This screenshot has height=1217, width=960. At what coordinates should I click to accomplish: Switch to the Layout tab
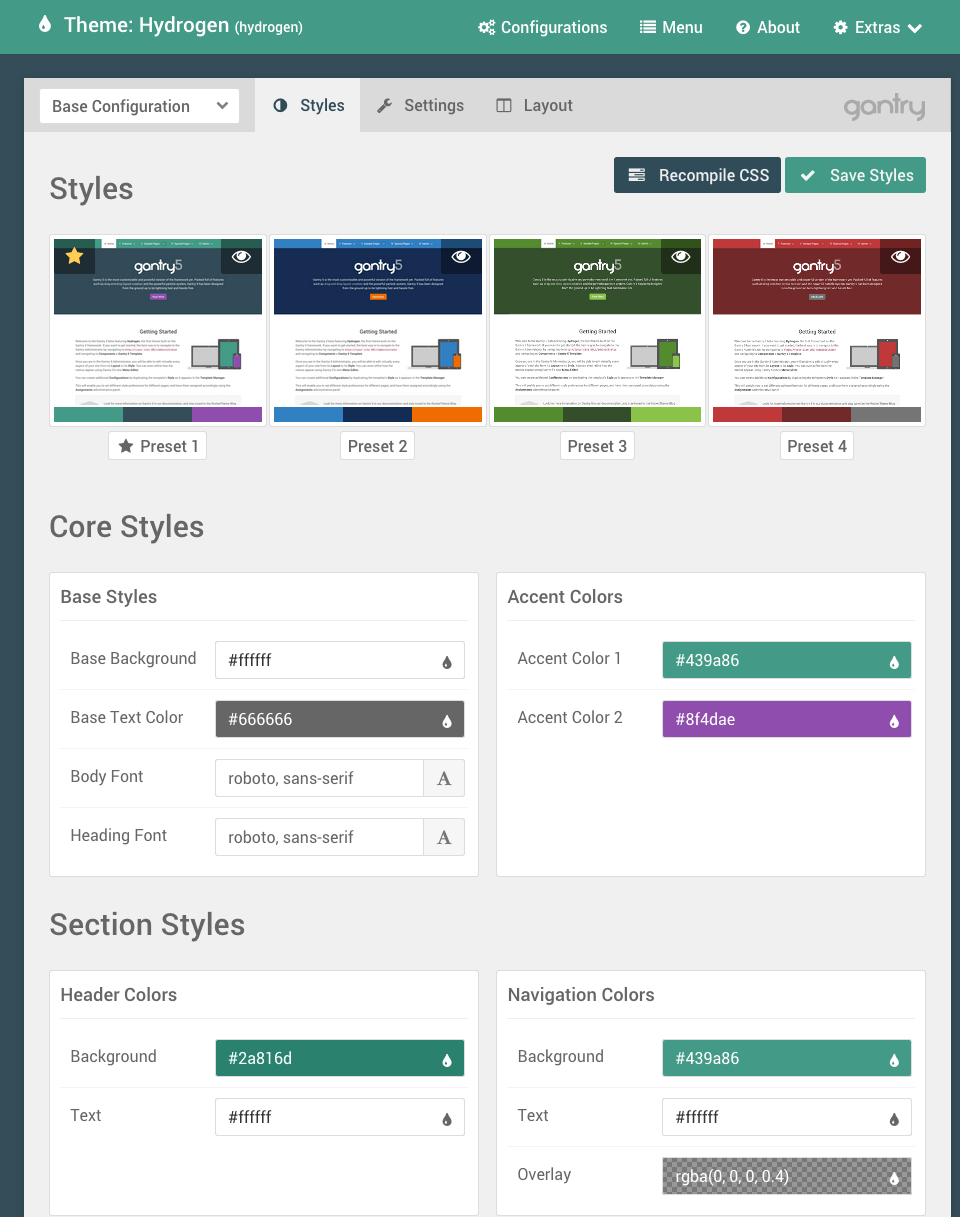pos(534,106)
